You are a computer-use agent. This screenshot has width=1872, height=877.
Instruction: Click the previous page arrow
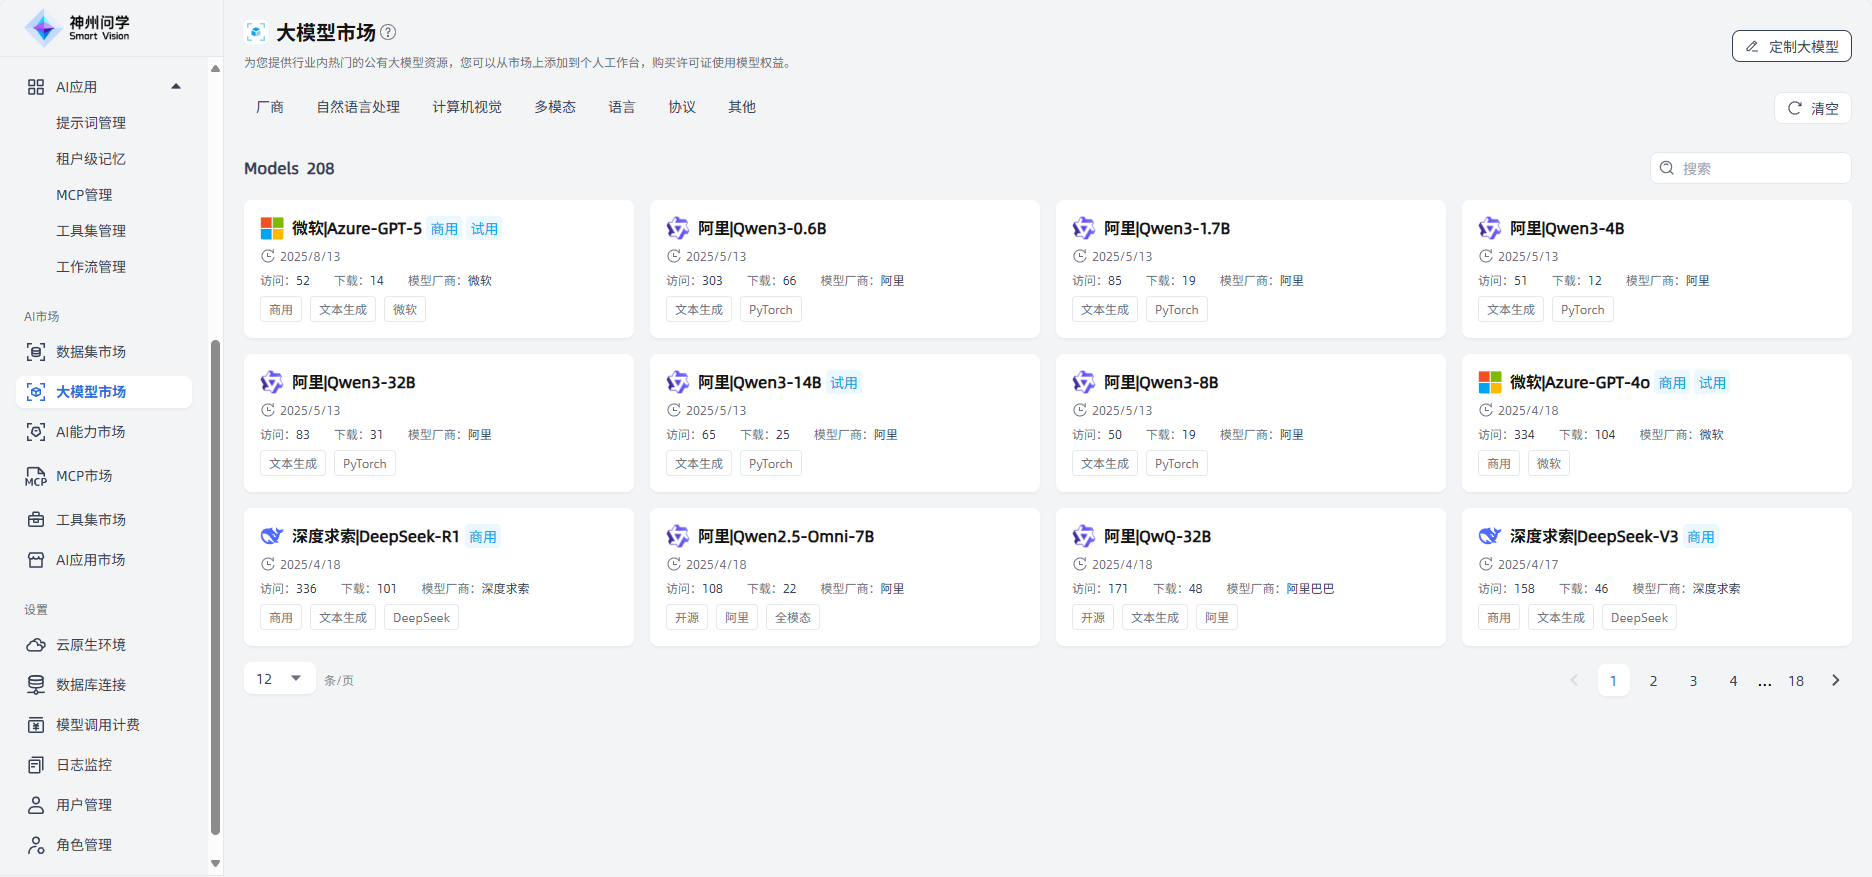pos(1574,680)
